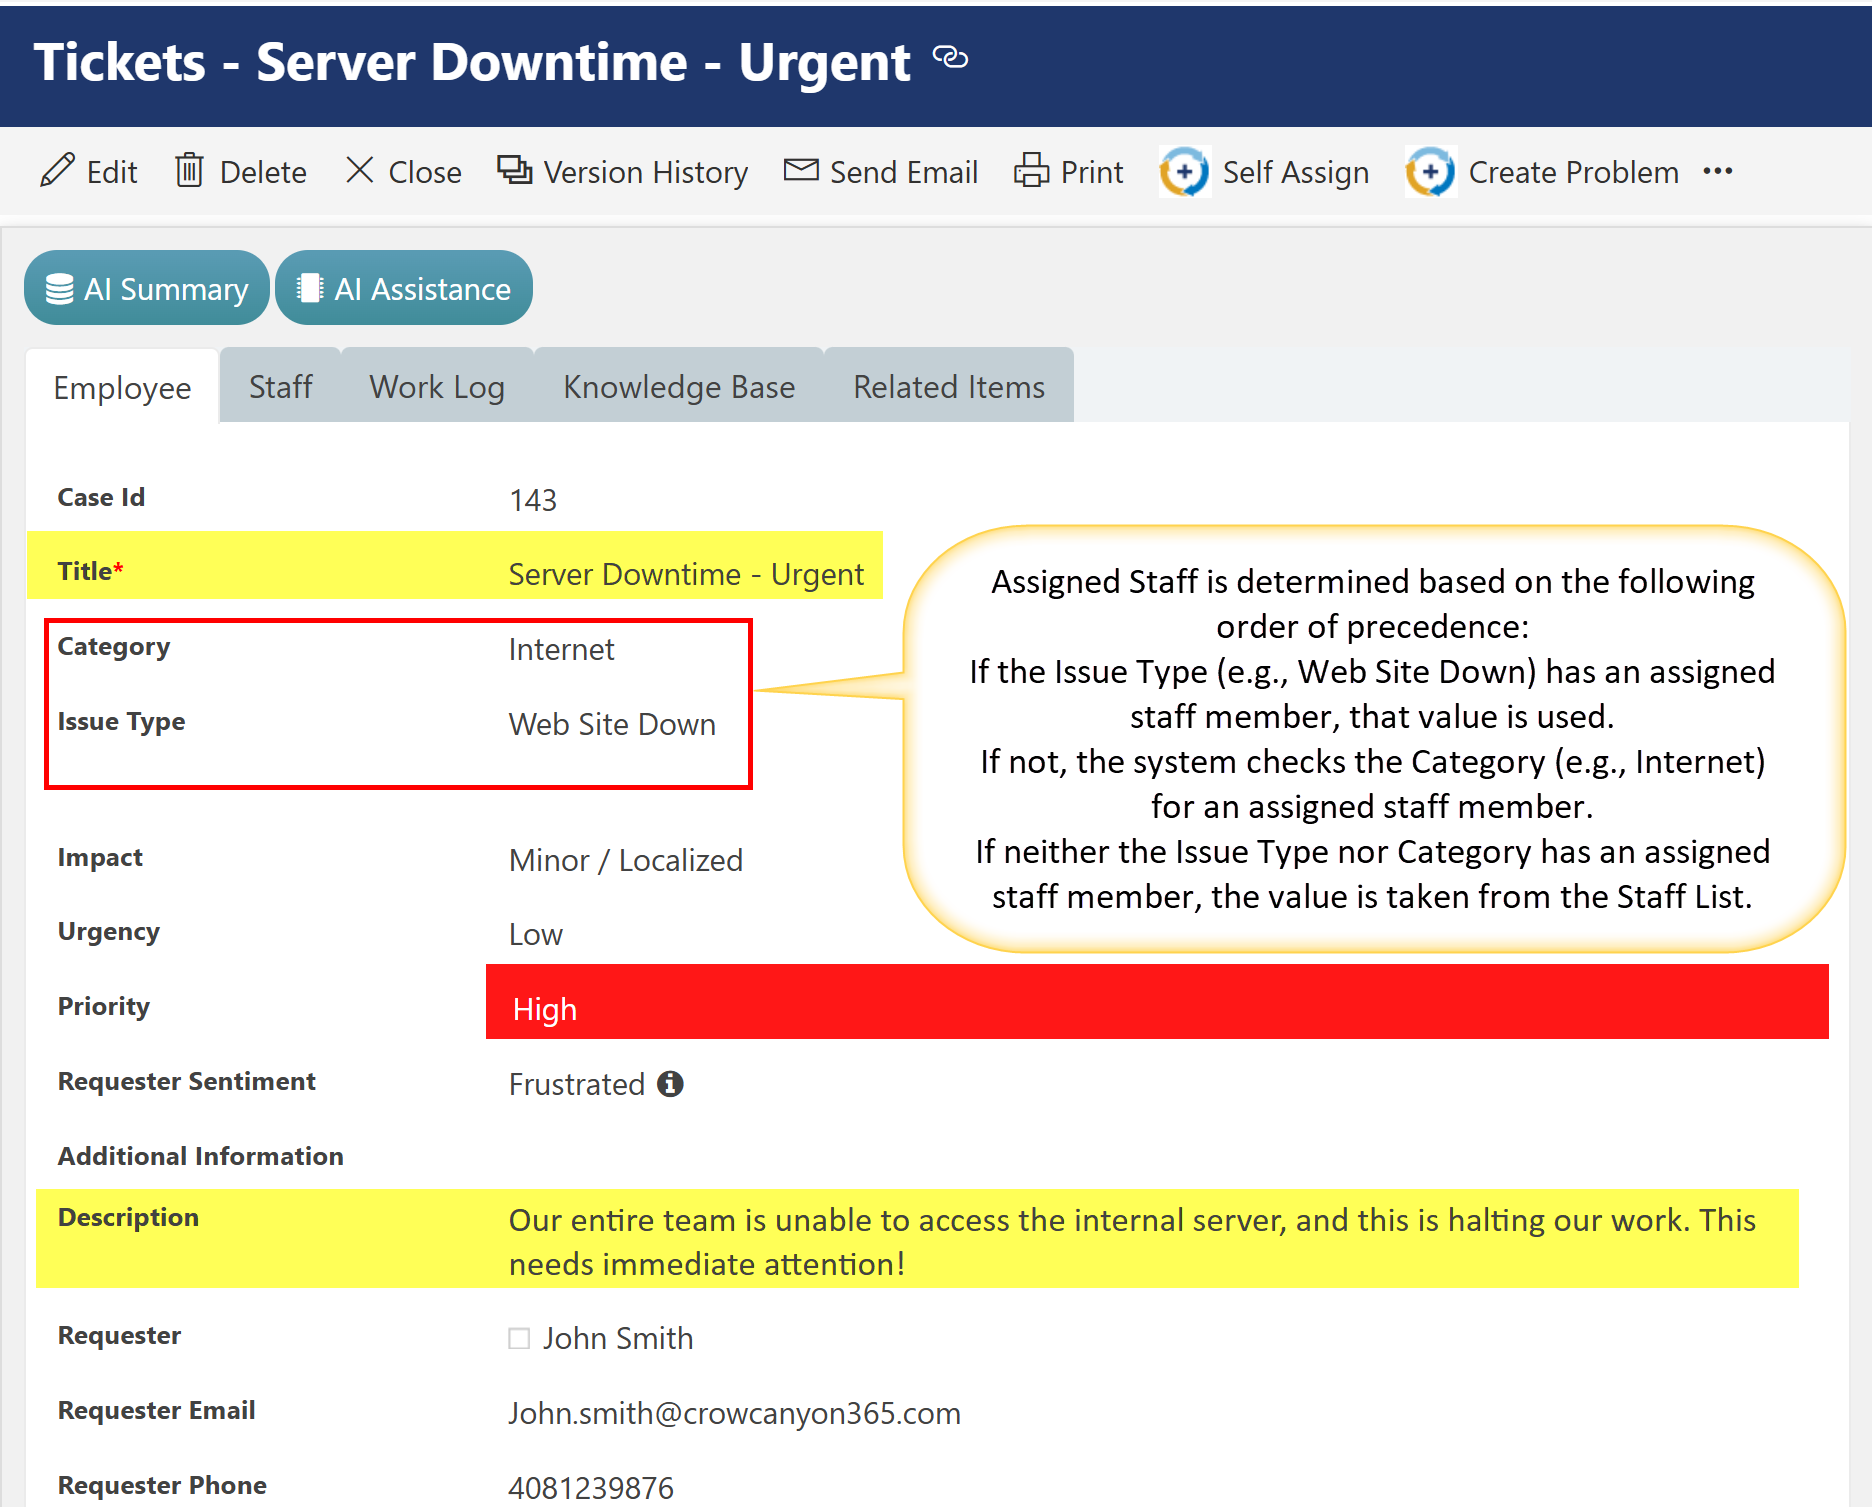This screenshot has height=1507, width=1872.
Task: Click the Send Email envelope icon
Action: 801,171
